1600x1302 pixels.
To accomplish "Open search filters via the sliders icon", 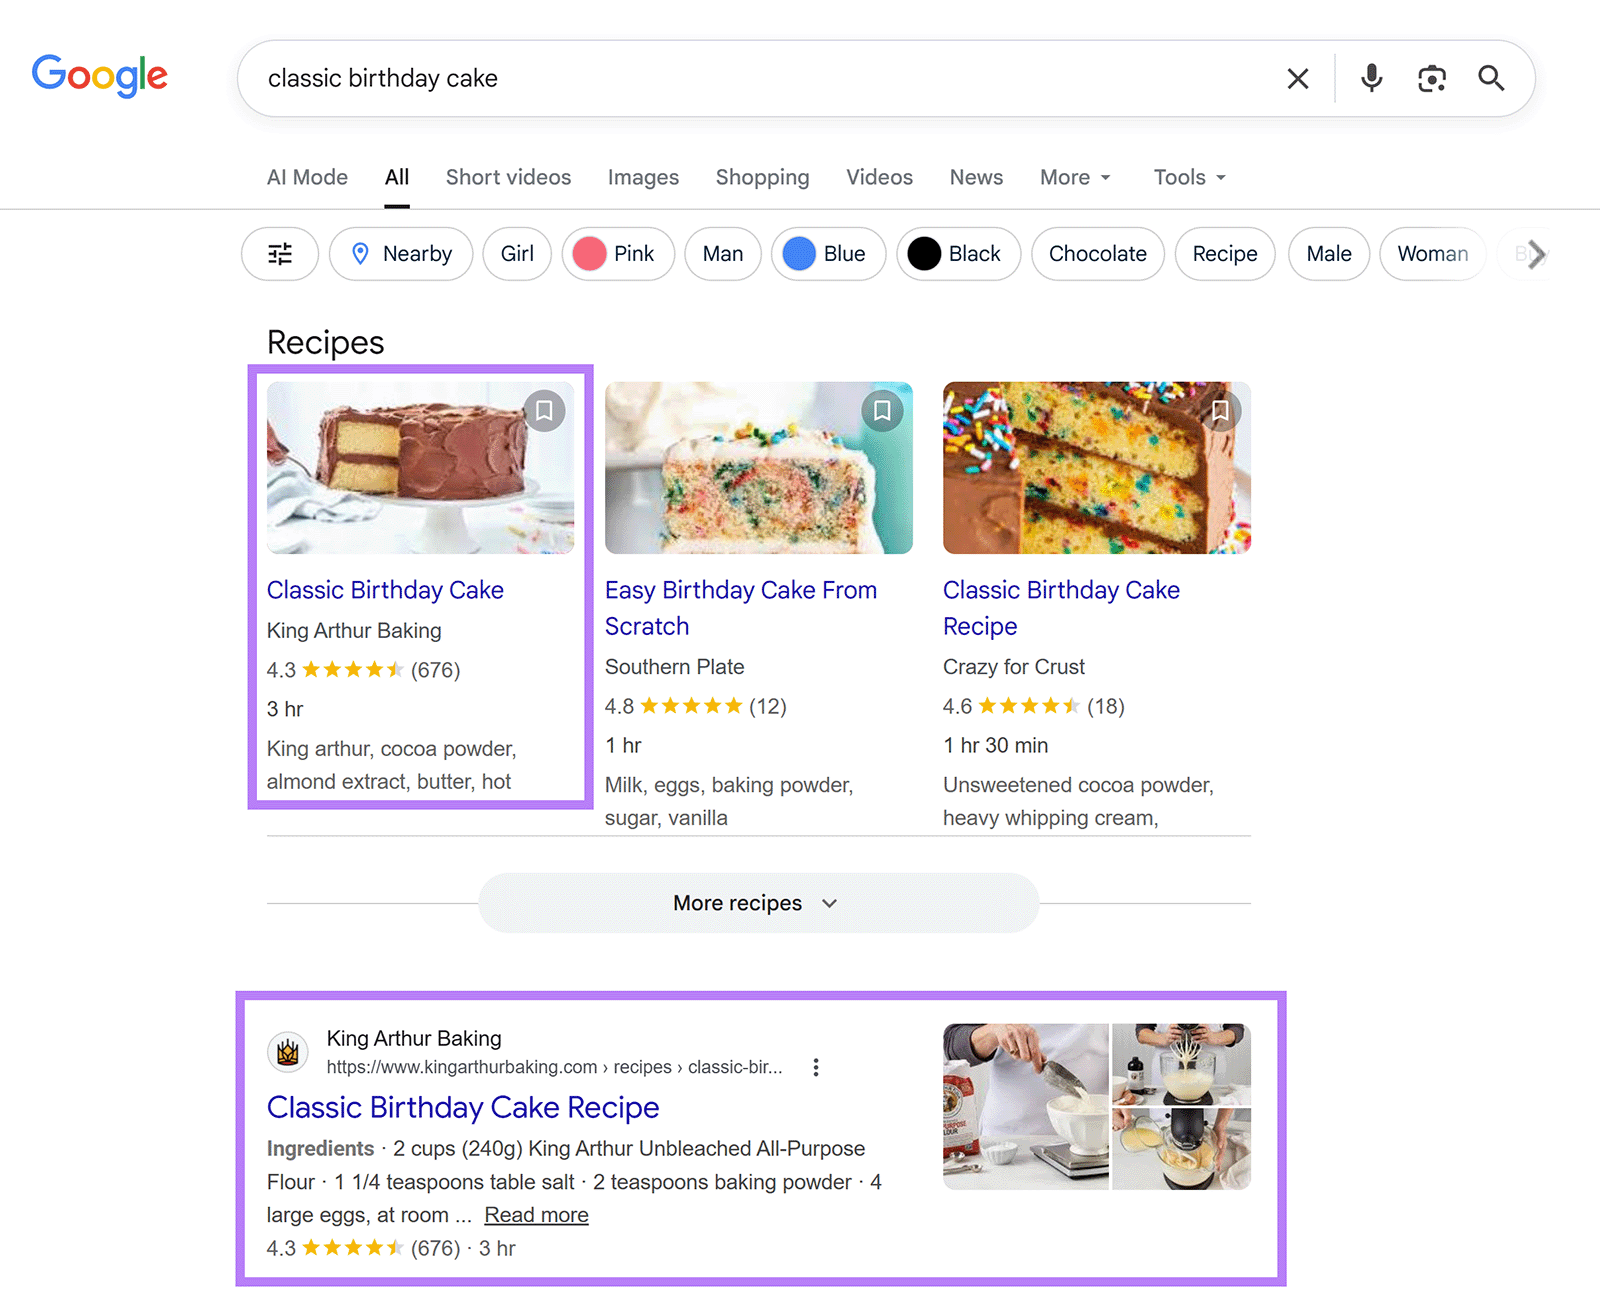I will coord(279,254).
